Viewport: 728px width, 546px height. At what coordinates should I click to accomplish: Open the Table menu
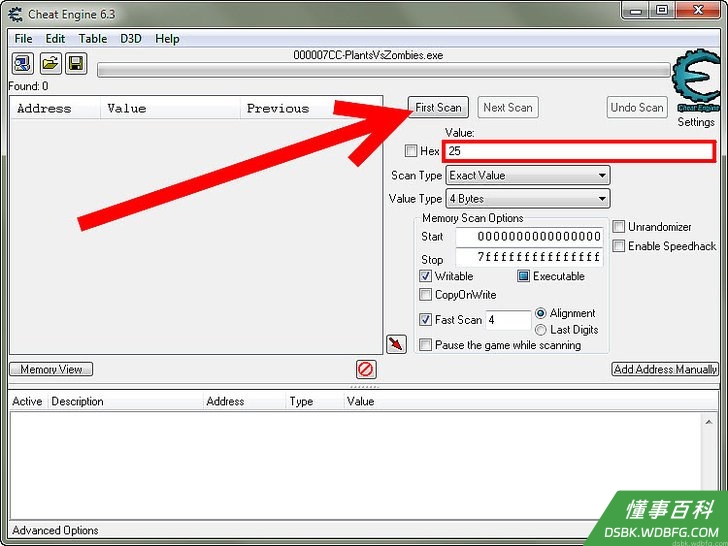[93, 39]
